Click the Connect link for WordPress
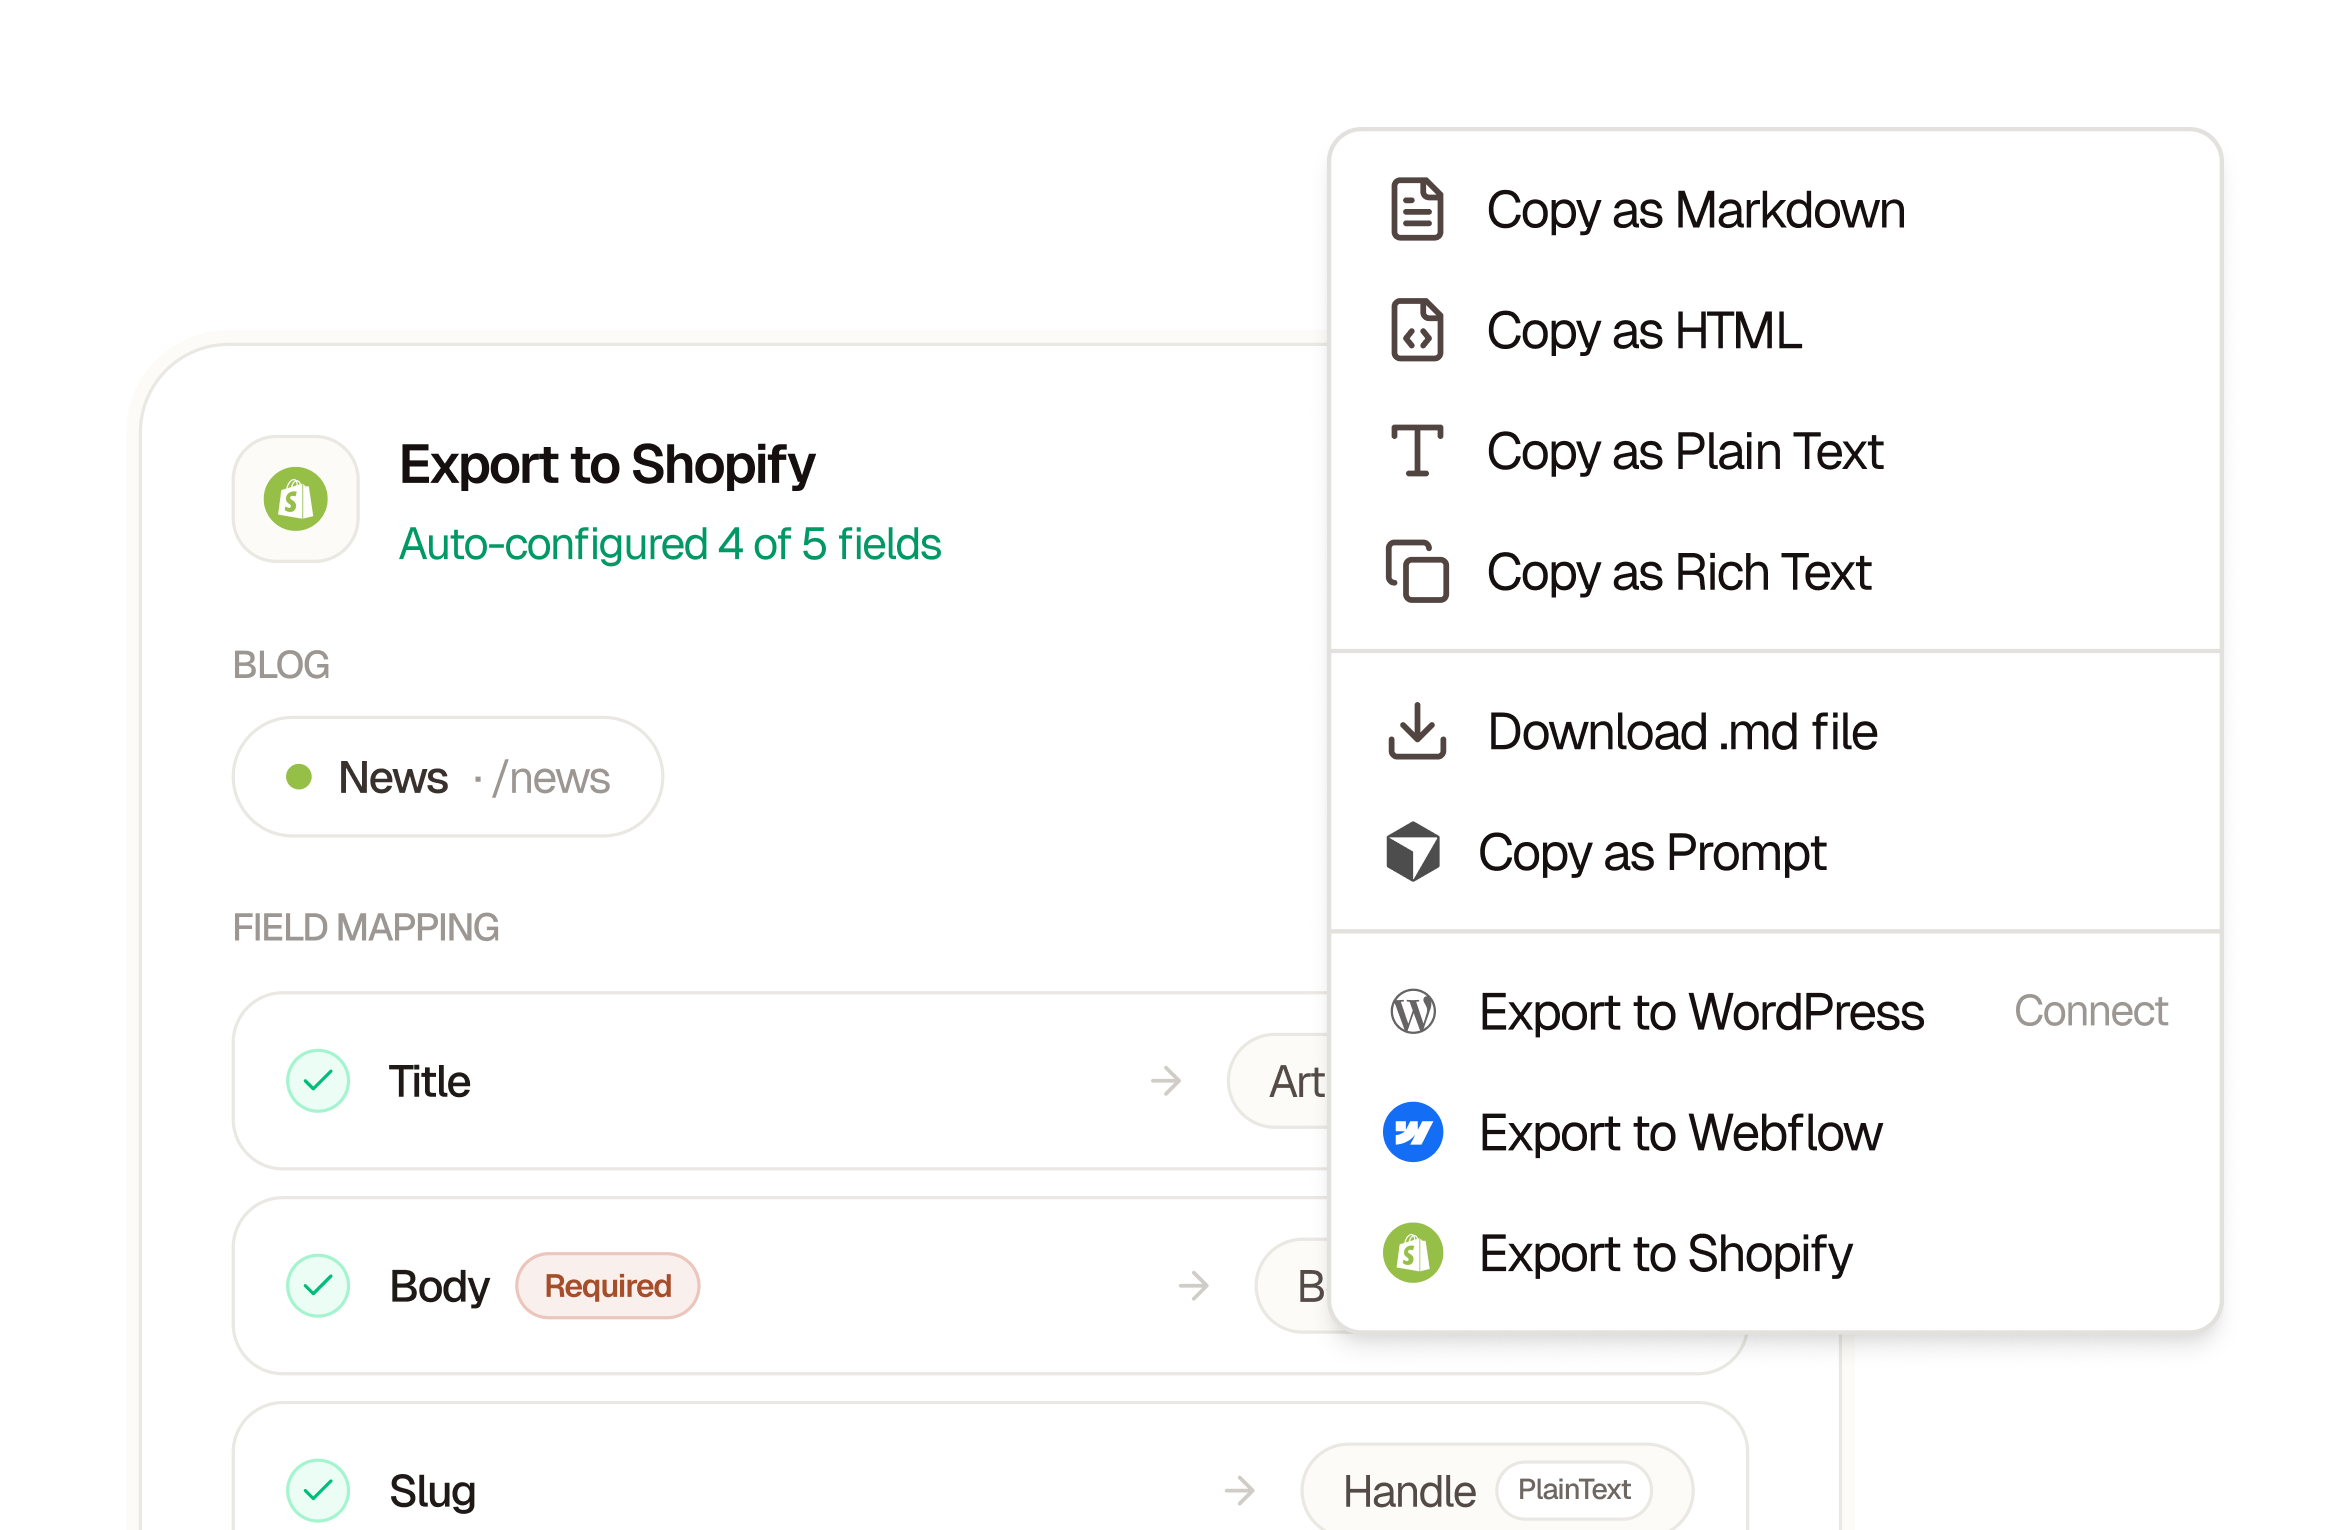 pos(2091,1011)
